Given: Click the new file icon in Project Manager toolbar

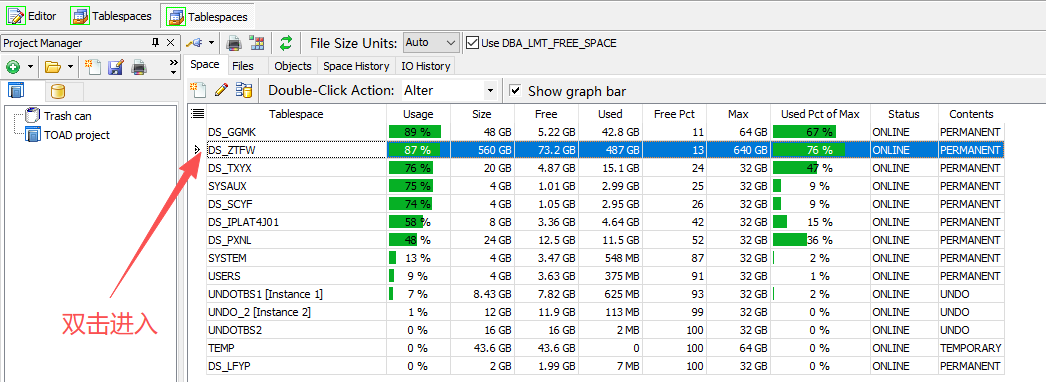Looking at the screenshot, I should pos(92,67).
